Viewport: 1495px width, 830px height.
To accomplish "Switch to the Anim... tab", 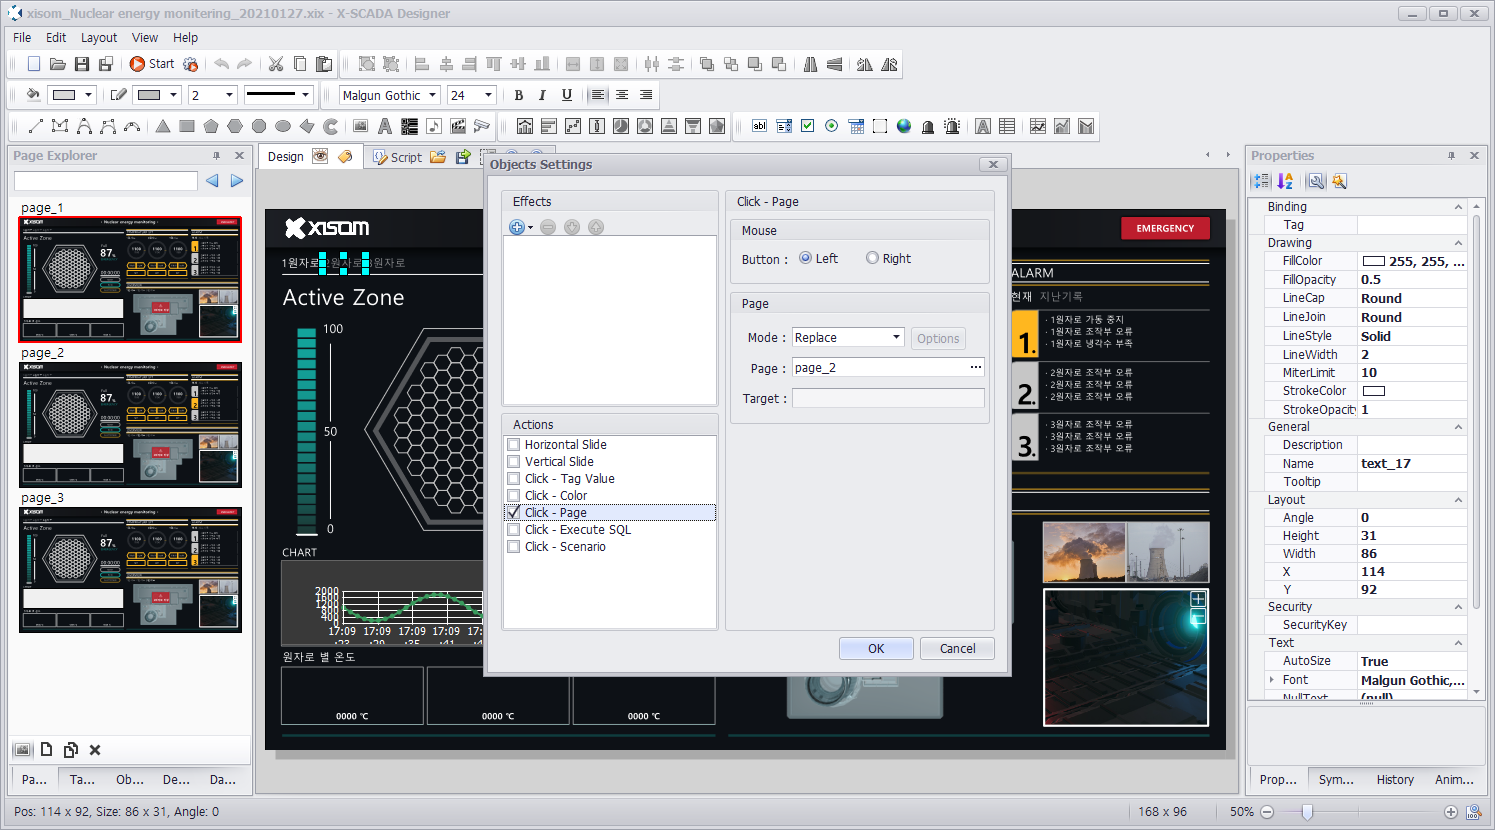I will [x=1454, y=780].
